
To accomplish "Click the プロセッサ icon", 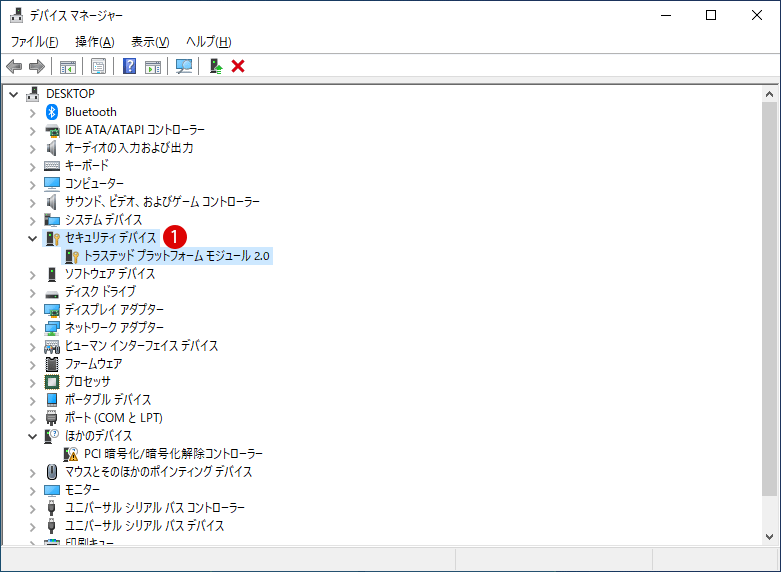I will coord(52,382).
